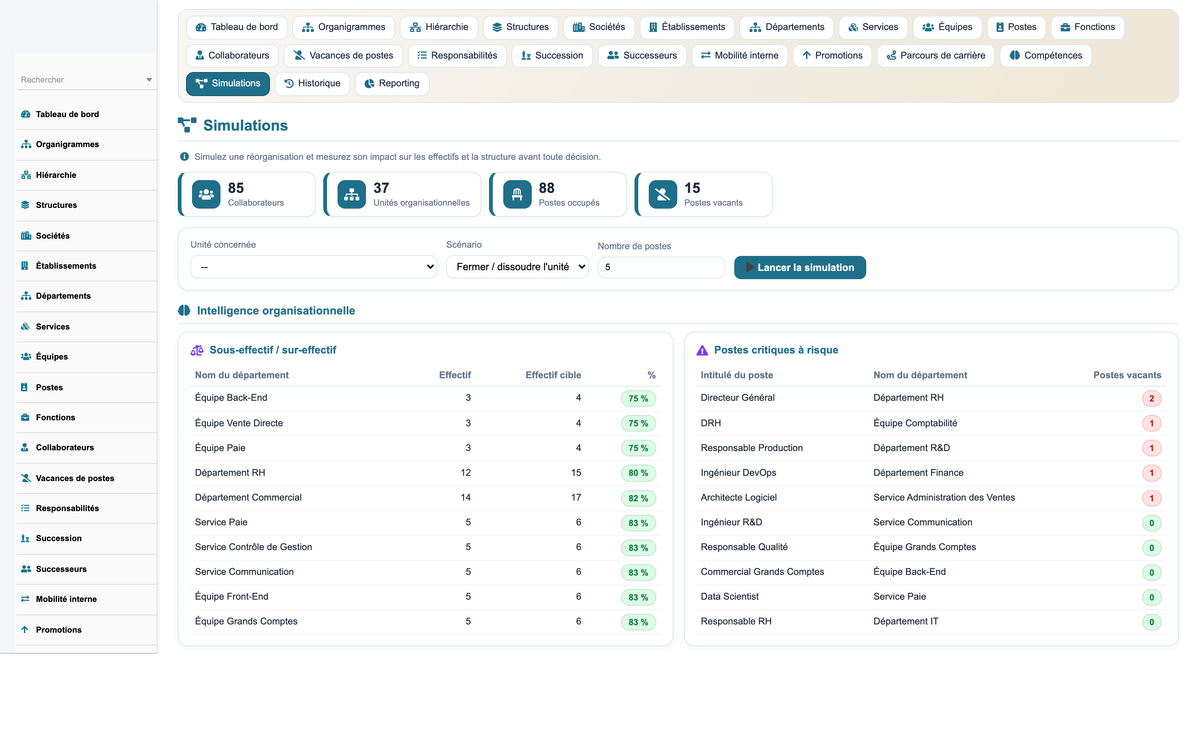Click the vacant badge 2 for Directeur Général
This screenshot has width=1200, height=743.
click(1152, 398)
